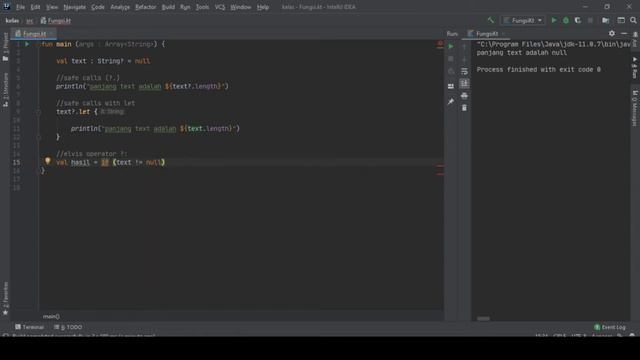This screenshot has height=360, width=640.
Task: Toggle scroll to end in Run console
Action: pos(464,84)
